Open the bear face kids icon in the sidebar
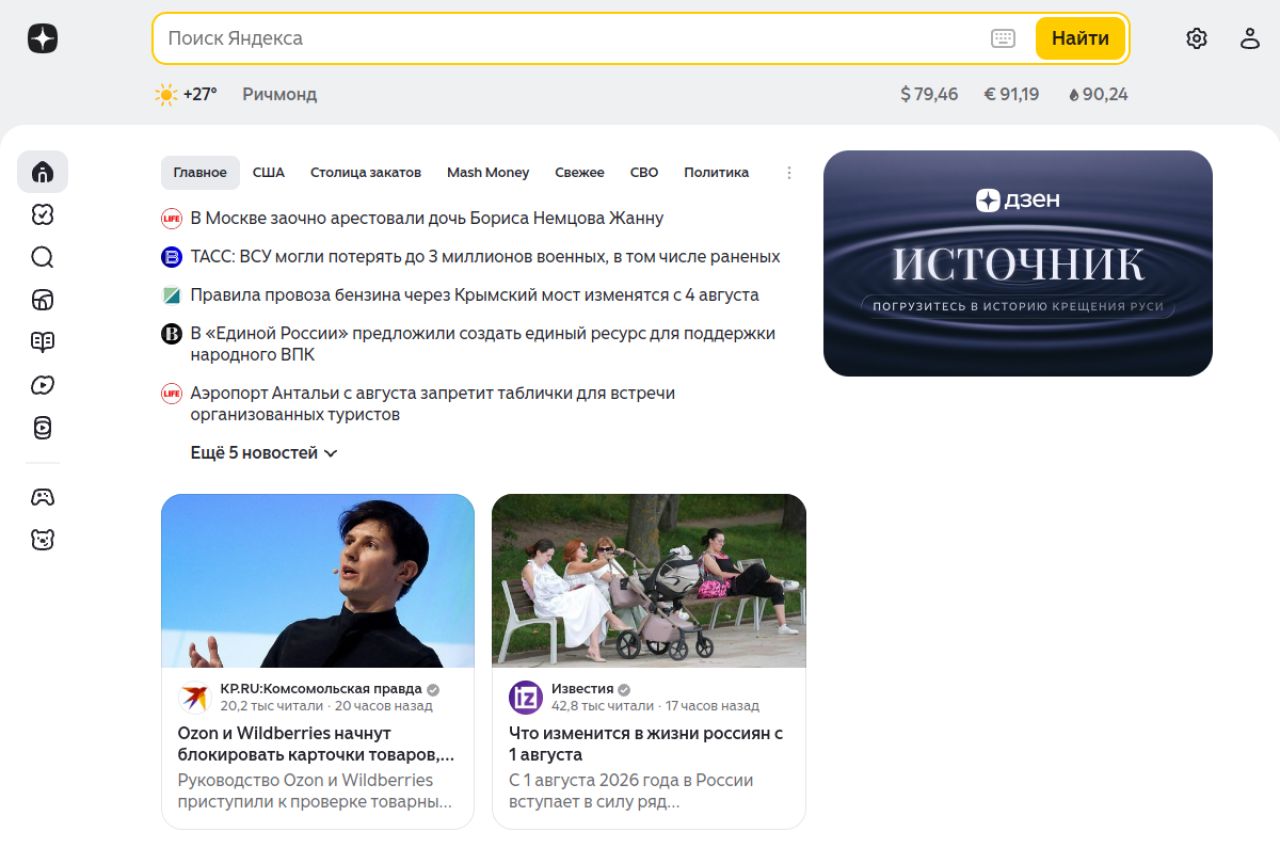 click(x=42, y=540)
